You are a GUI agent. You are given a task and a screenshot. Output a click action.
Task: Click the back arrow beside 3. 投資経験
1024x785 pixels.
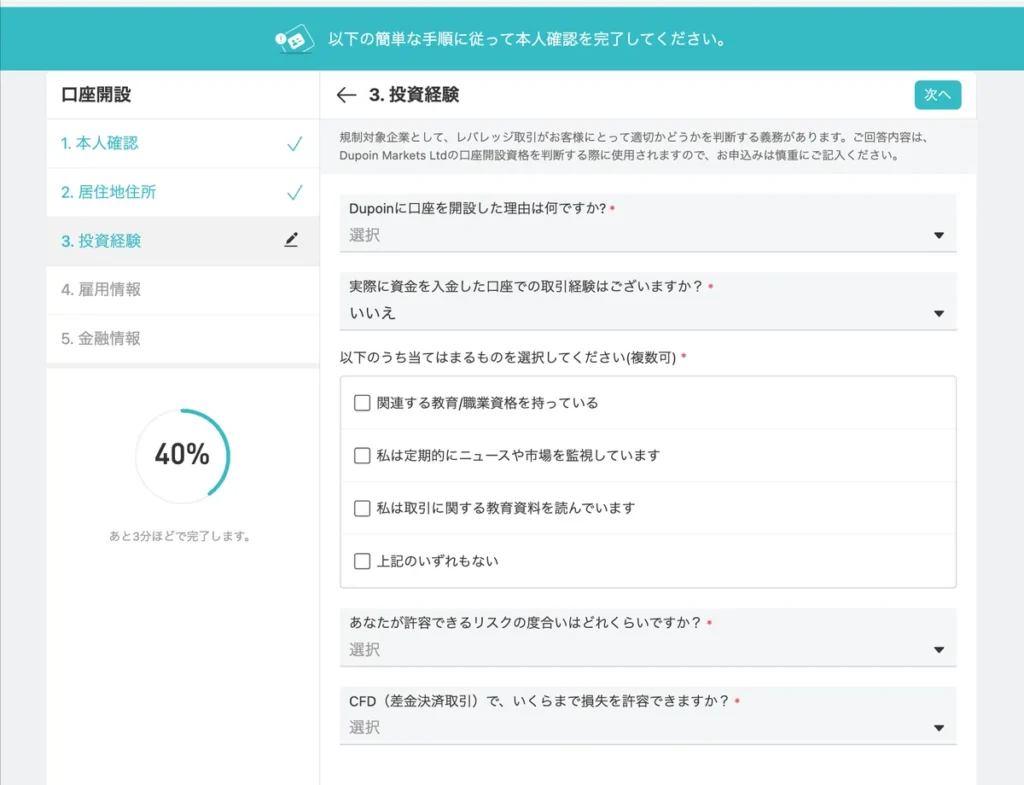tap(346, 95)
